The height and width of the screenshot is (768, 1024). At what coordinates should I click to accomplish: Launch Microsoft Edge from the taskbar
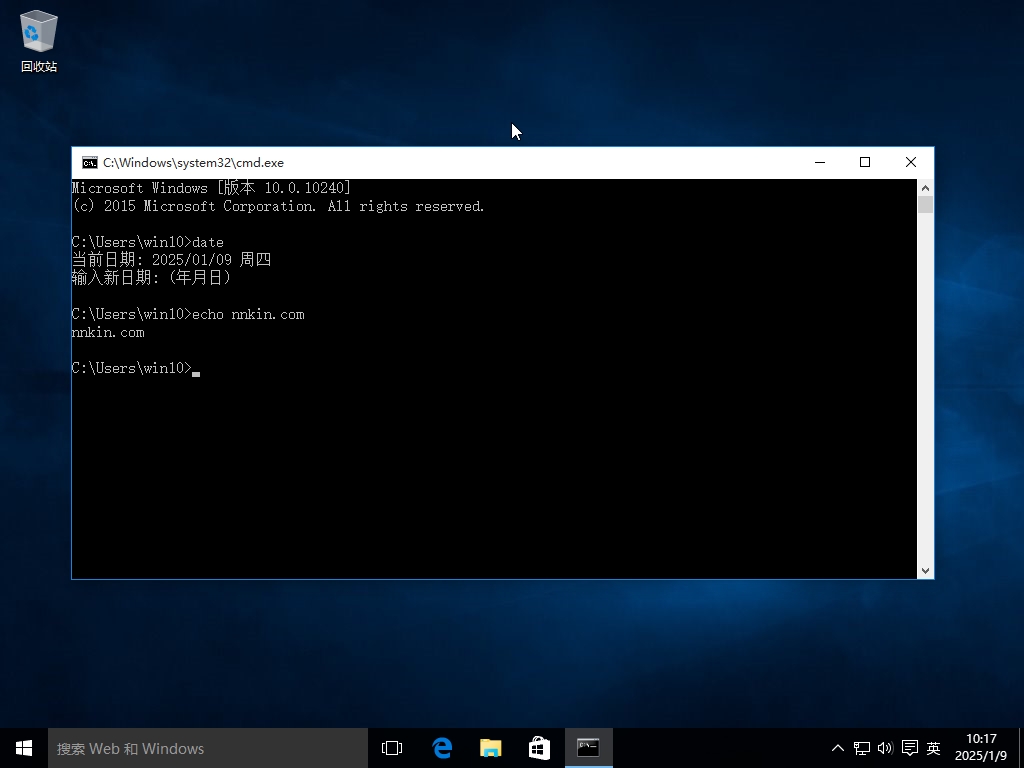click(x=442, y=748)
